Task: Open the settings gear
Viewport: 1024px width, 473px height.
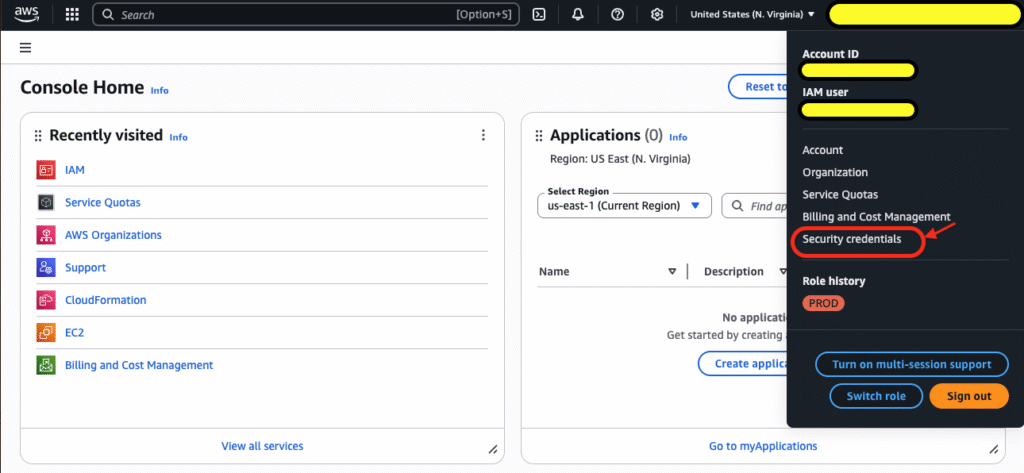Action: pyautogui.click(x=657, y=14)
